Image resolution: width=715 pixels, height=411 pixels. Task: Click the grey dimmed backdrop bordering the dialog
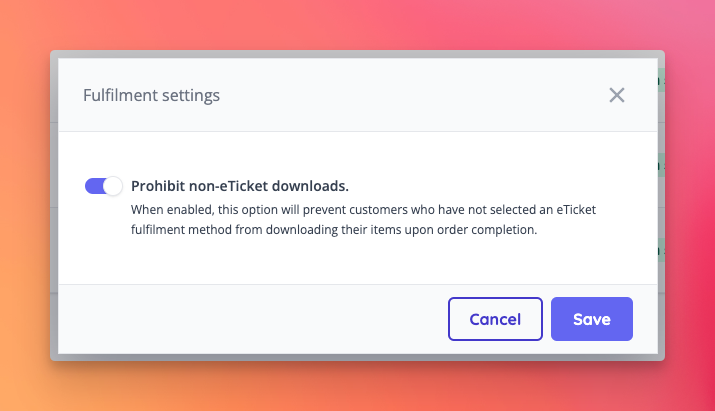point(54,205)
